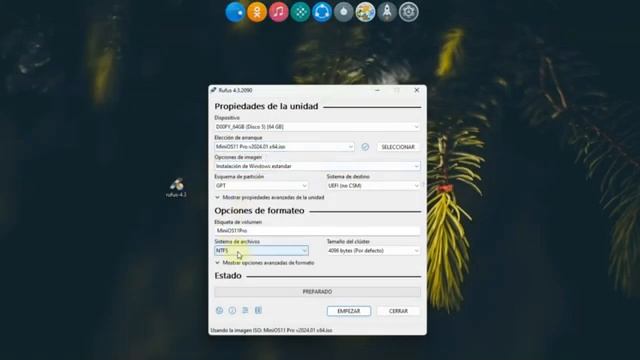This screenshot has width=640, height=360.
Task: Click the EMPEZAR button
Action: [349, 311]
